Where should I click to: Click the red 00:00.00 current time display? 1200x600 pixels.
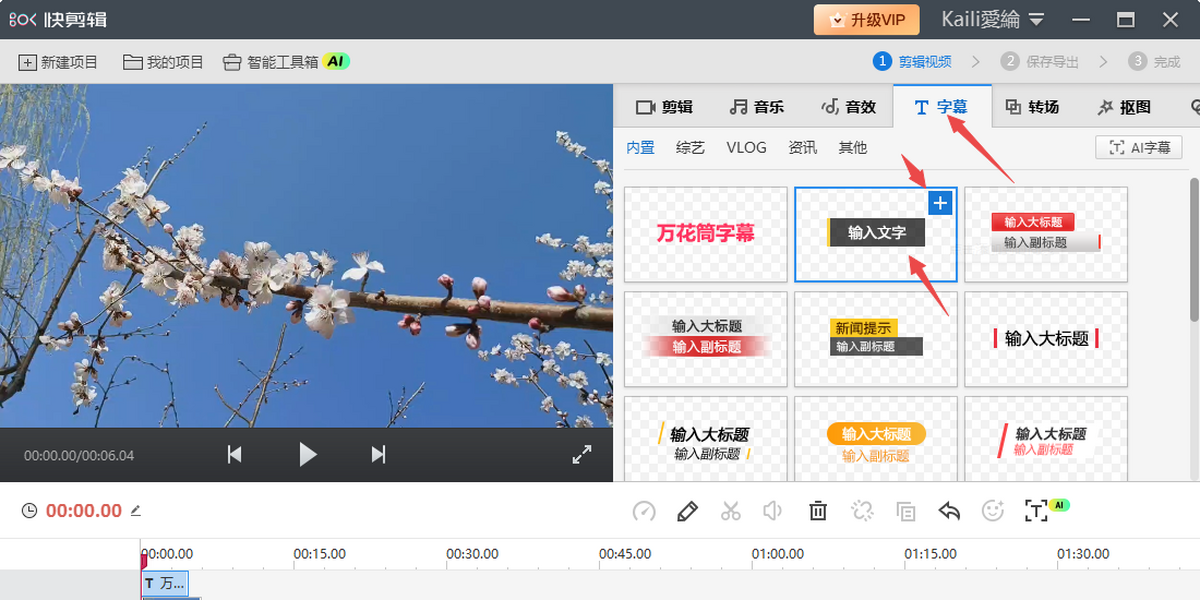click(84, 511)
